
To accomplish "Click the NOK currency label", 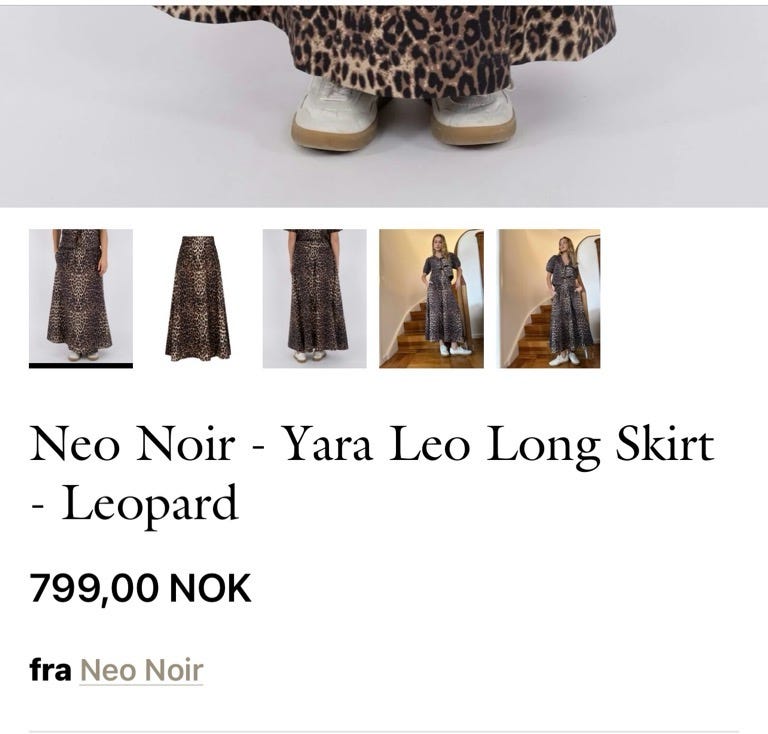I will tap(210, 588).
